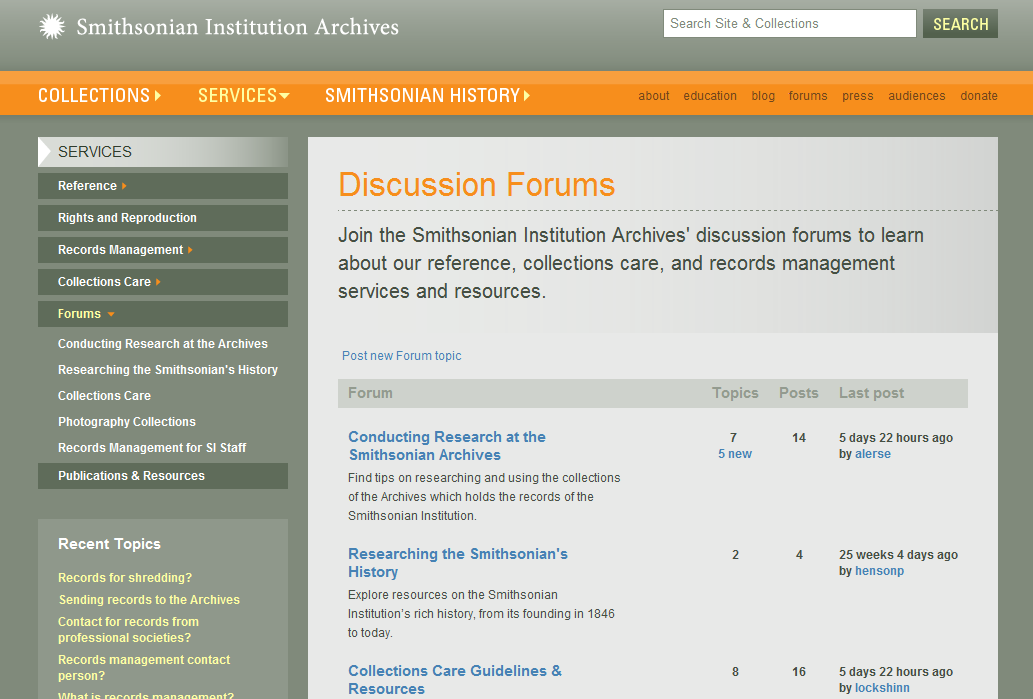Open Publications & Resources sidebar item
1033x699 pixels.
click(x=131, y=476)
